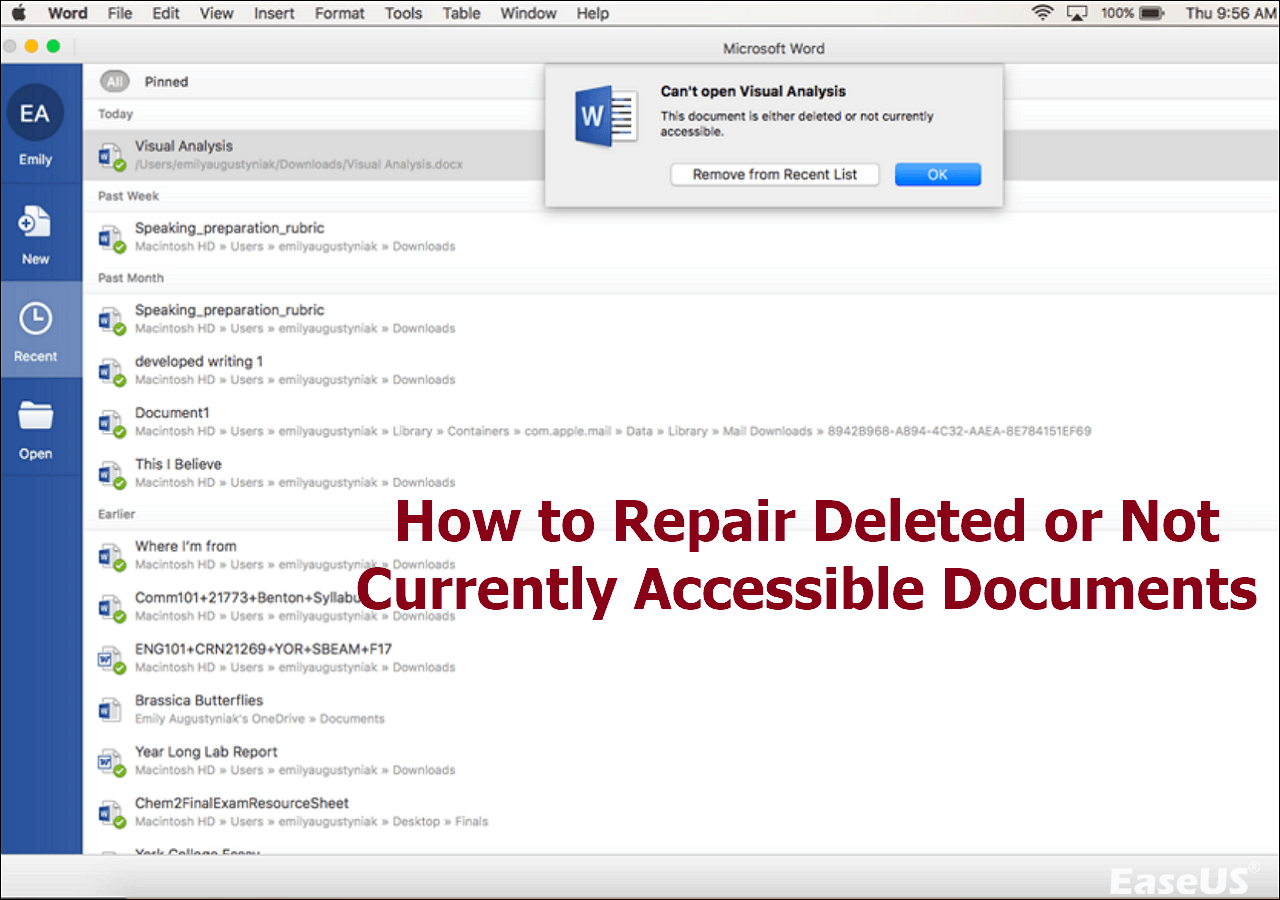The height and width of the screenshot is (900, 1280).
Task: Select the Document1 file icon
Action: click(110, 422)
